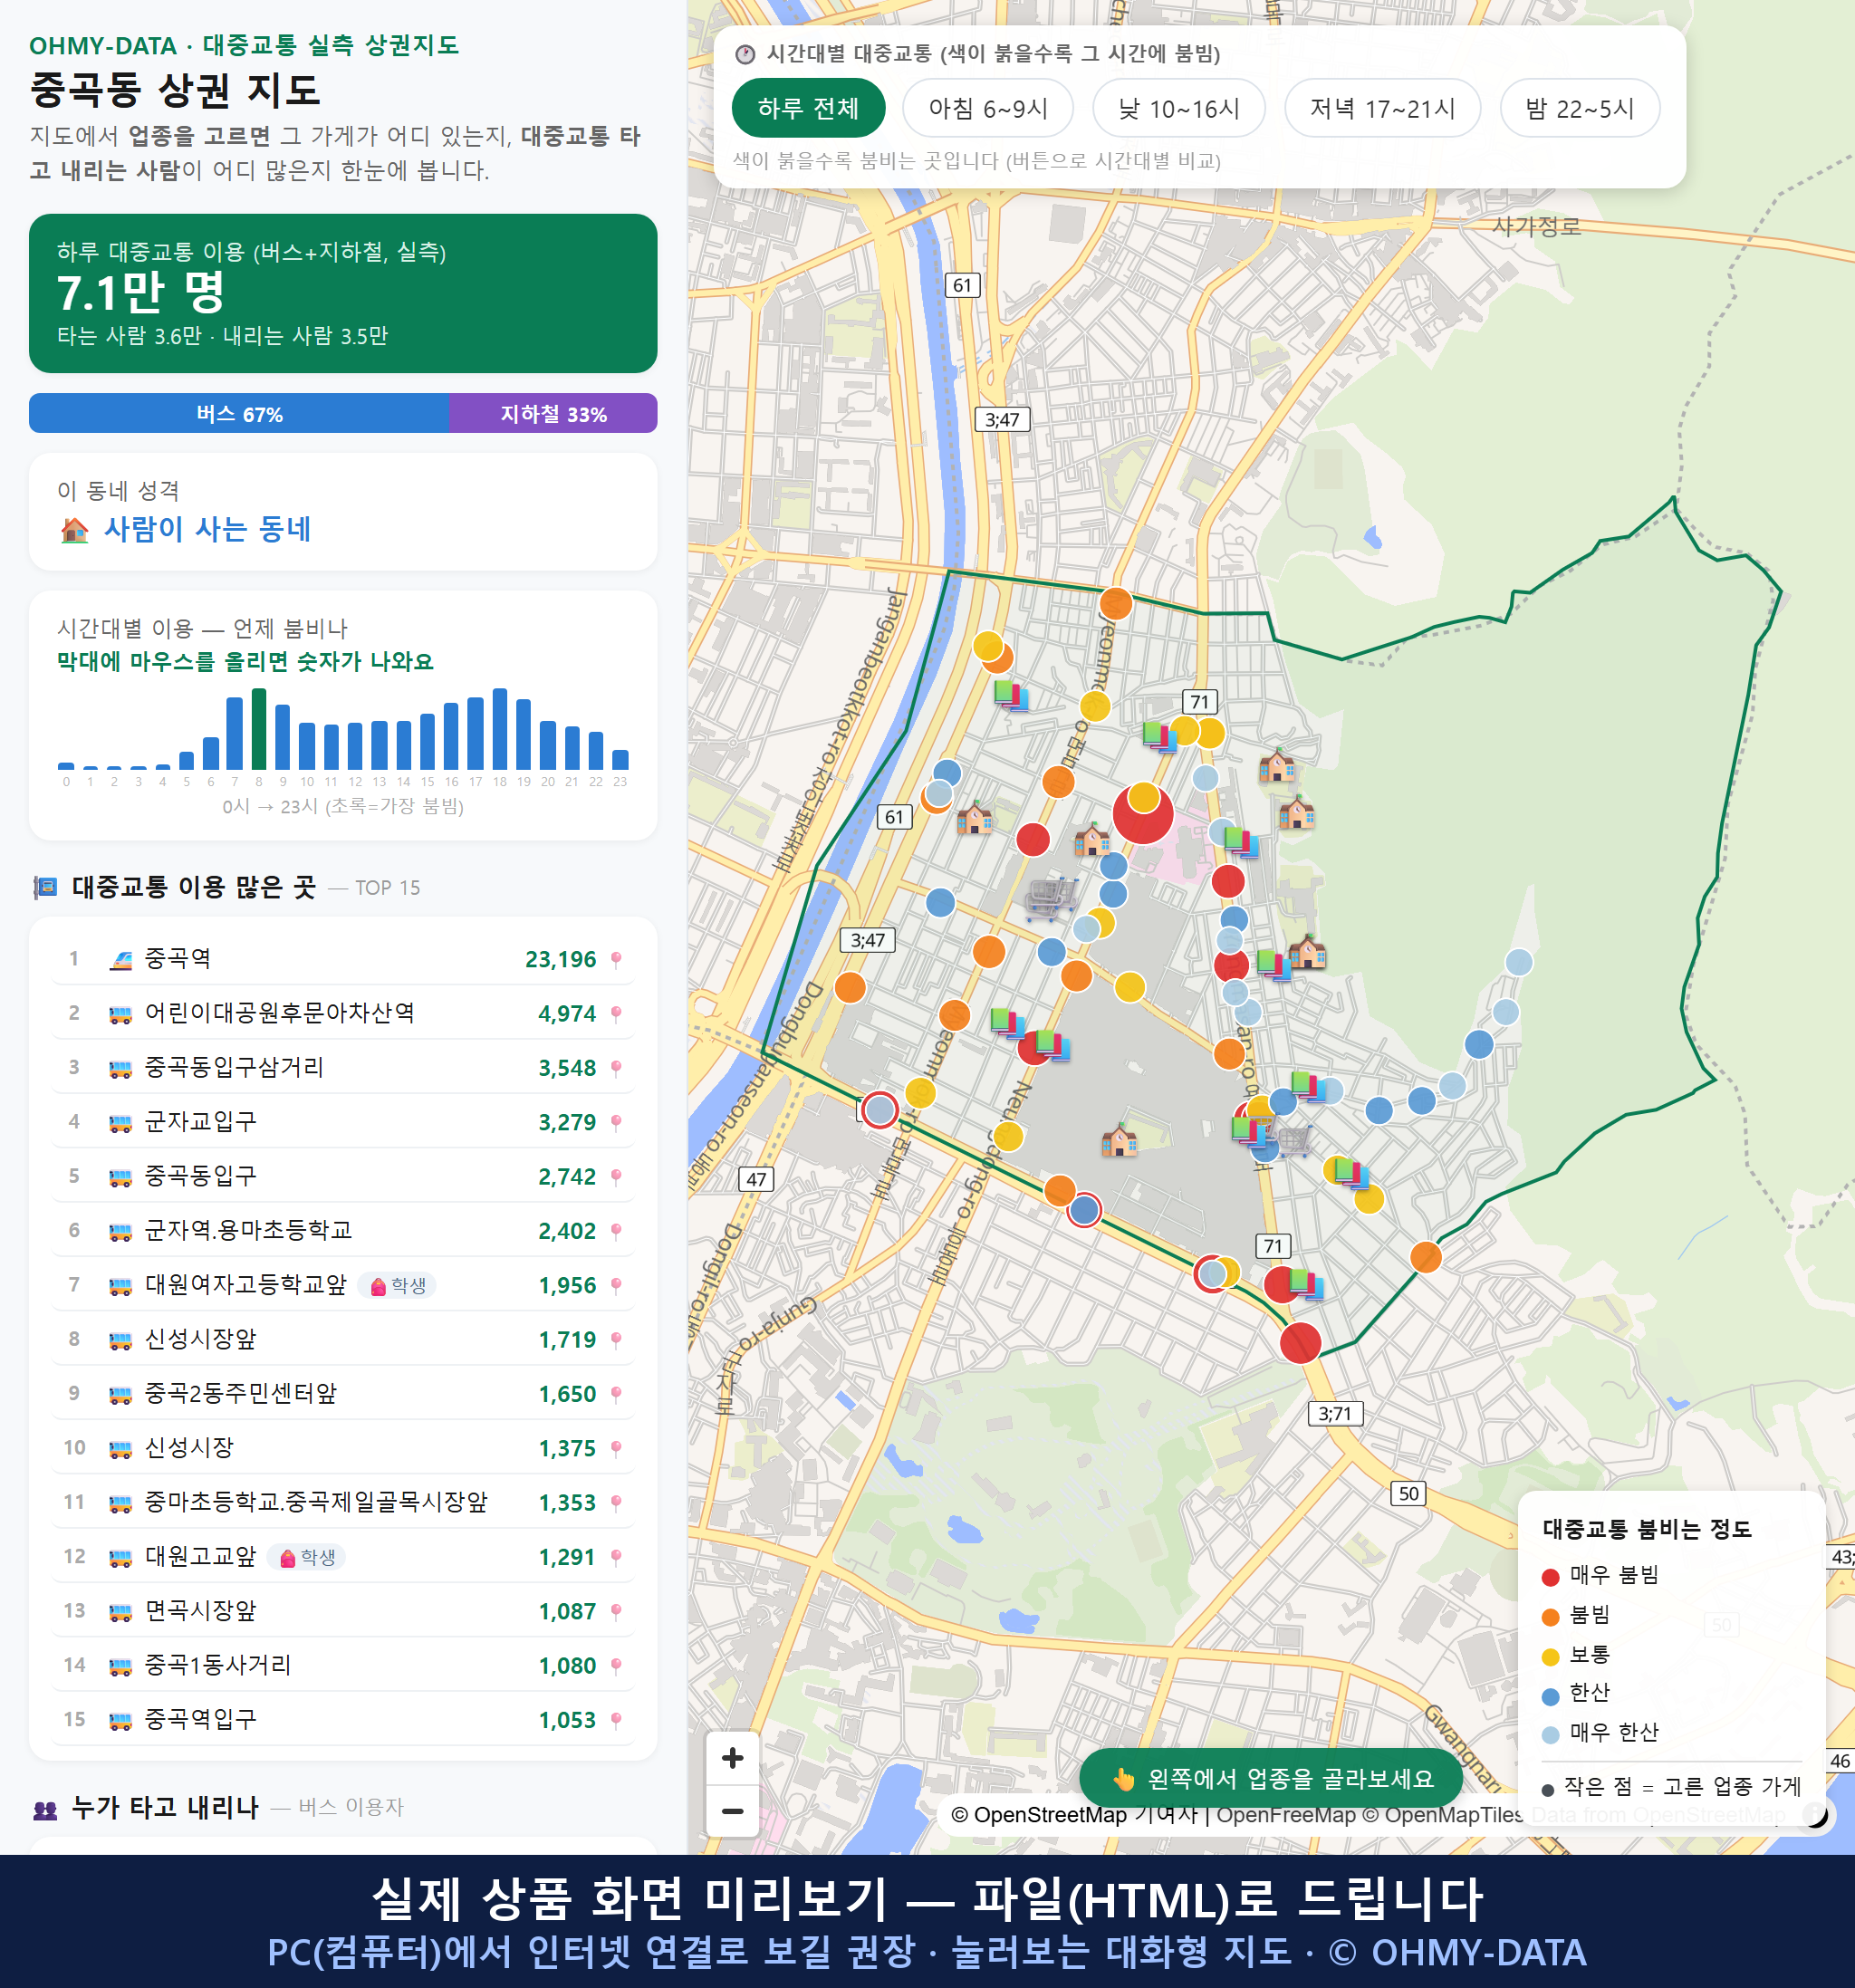1855x1988 pixels.
Task: Click the map pin icon for 중곡역 row
Action: (x=616, y=959)
